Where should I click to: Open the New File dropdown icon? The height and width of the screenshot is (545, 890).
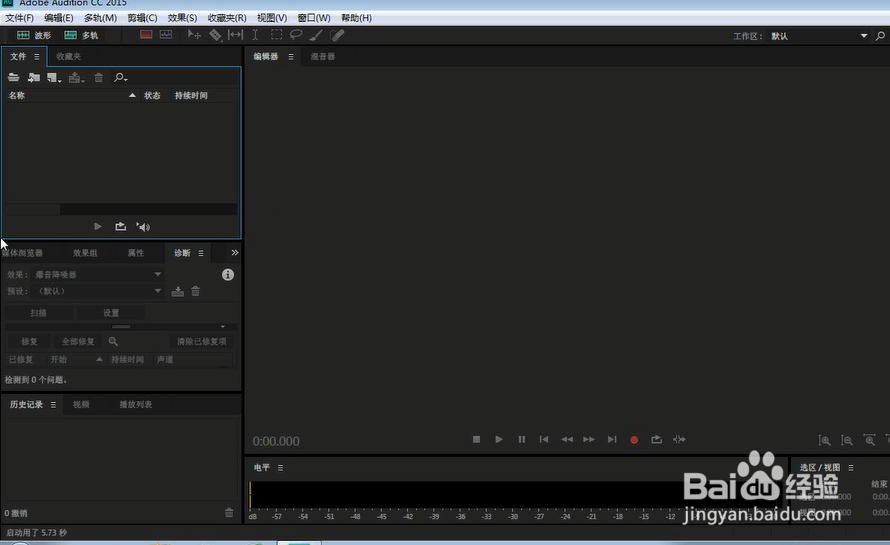[x=54, y=78]
